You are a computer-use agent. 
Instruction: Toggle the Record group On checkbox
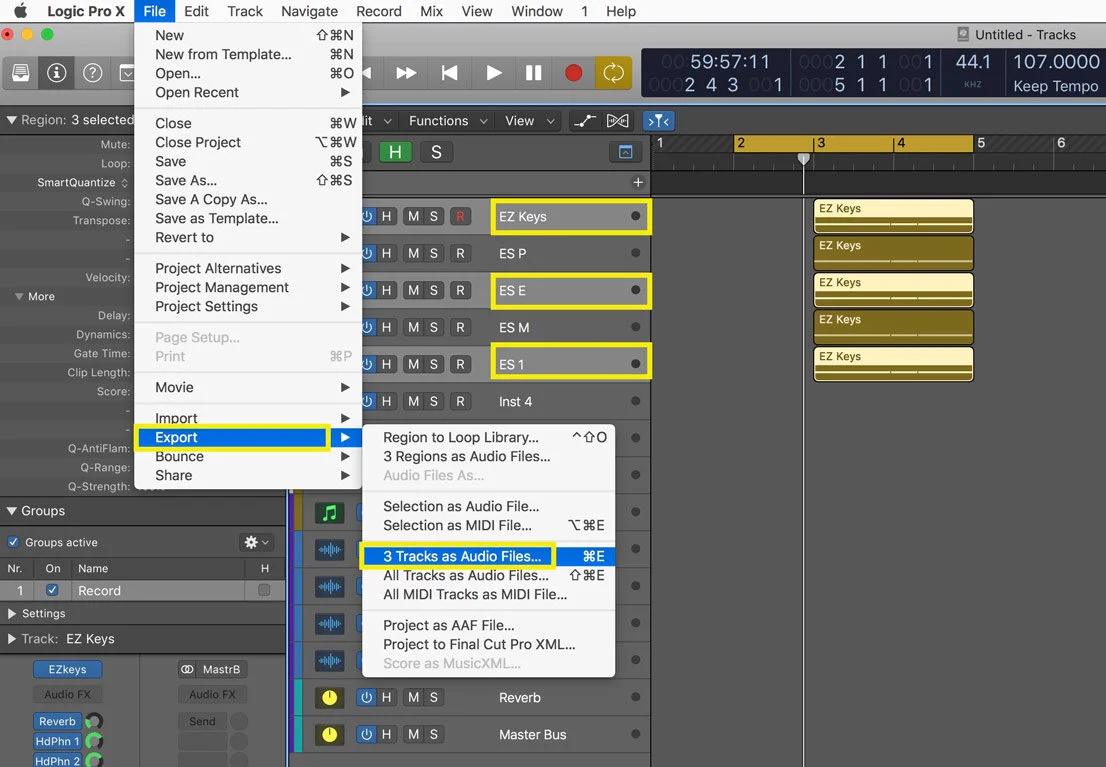tap(52, 590)
